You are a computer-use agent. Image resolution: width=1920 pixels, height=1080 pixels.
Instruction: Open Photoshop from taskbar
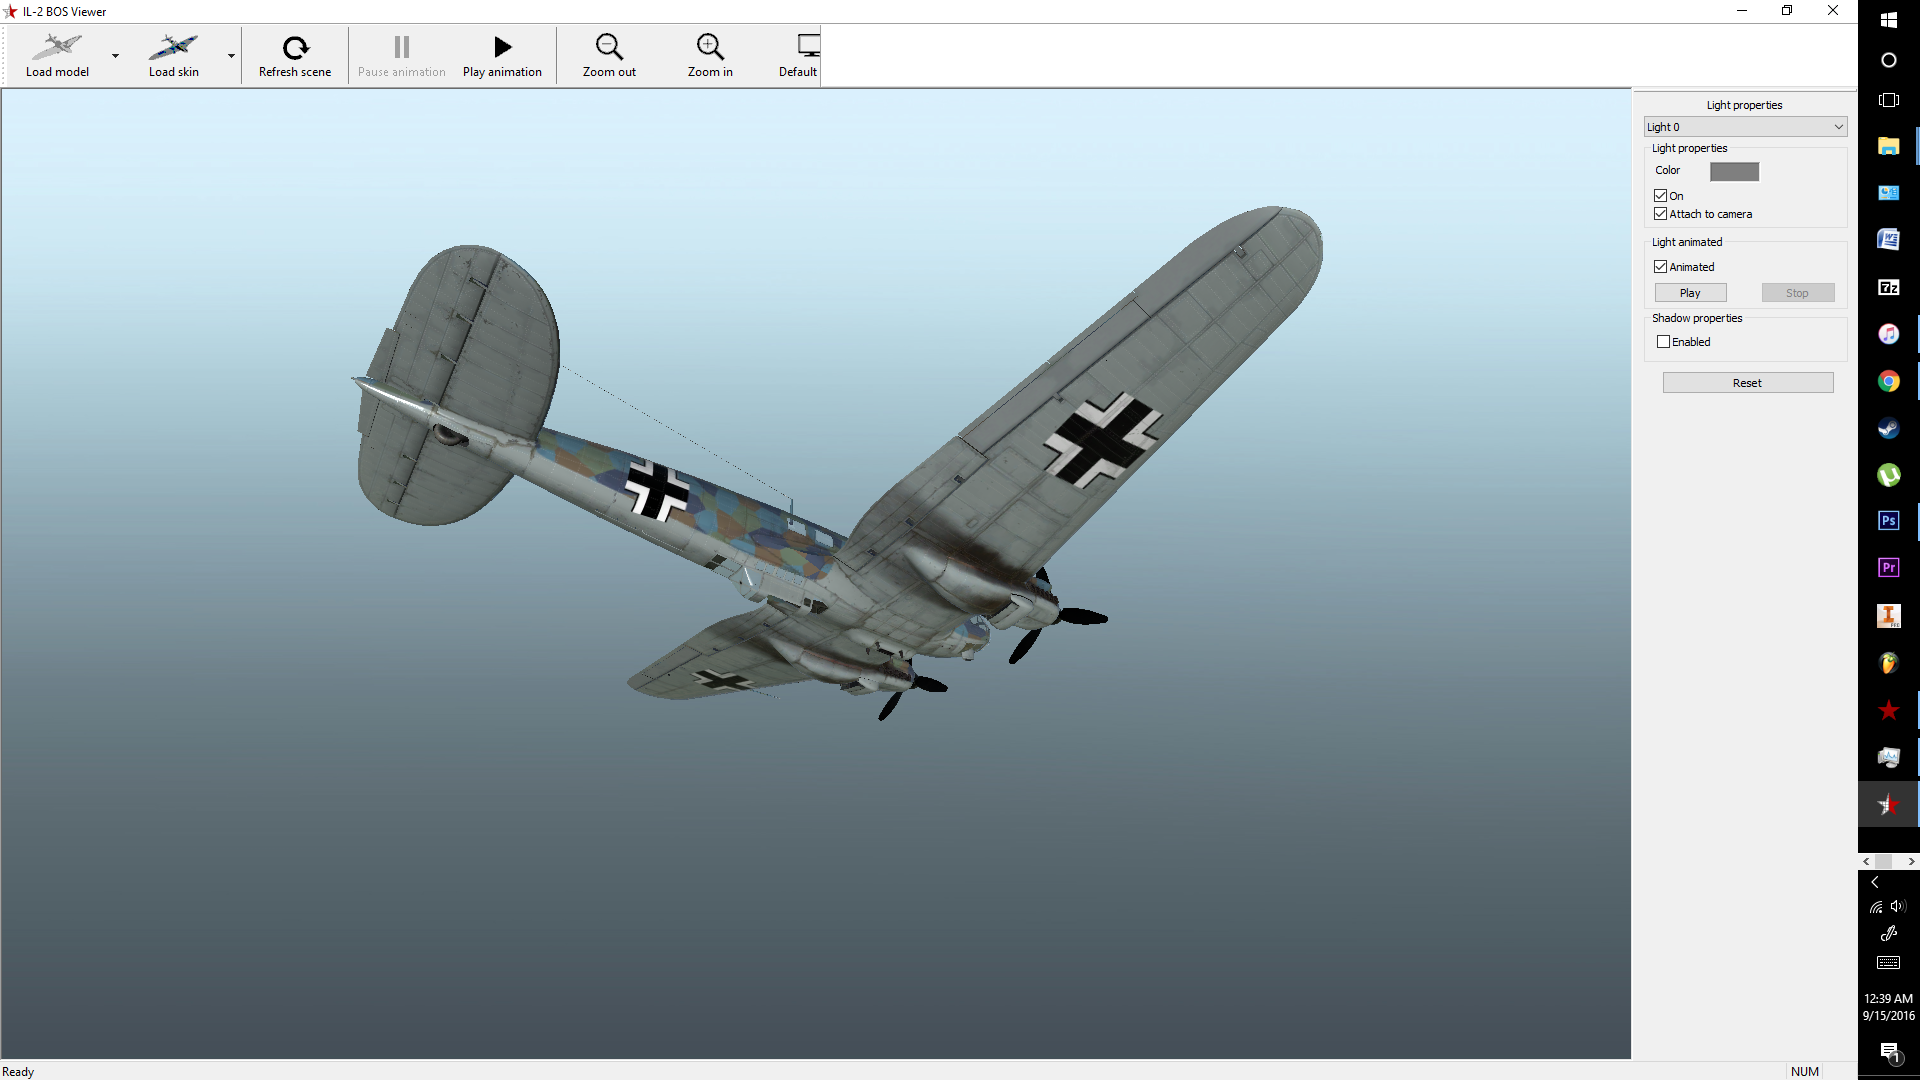1888,521
